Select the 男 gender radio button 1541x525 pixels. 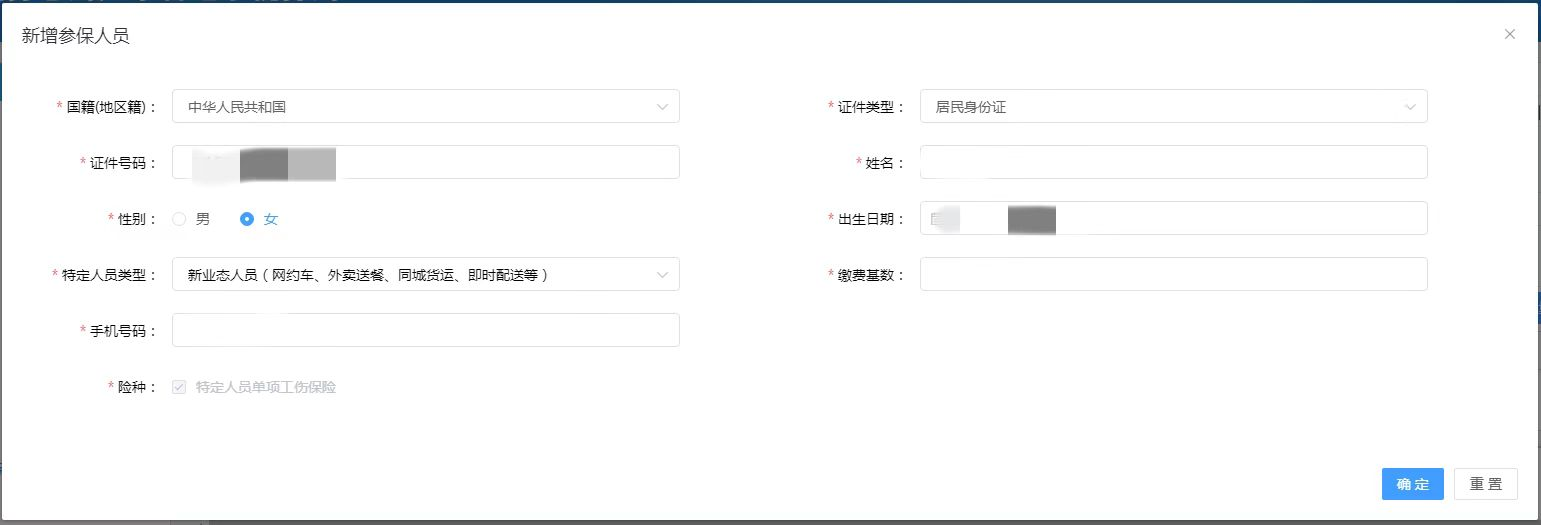[x=180, y=219]
